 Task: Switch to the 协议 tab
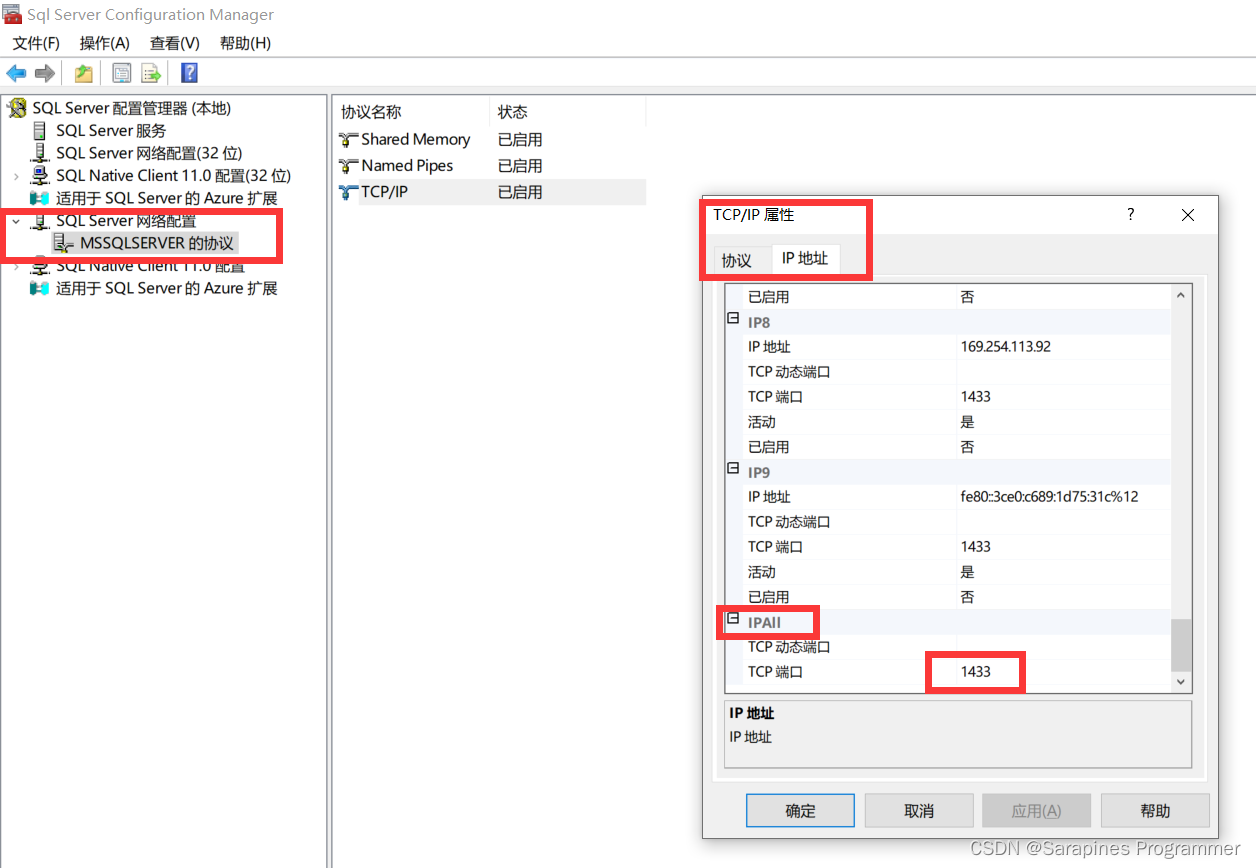(737, 260)
